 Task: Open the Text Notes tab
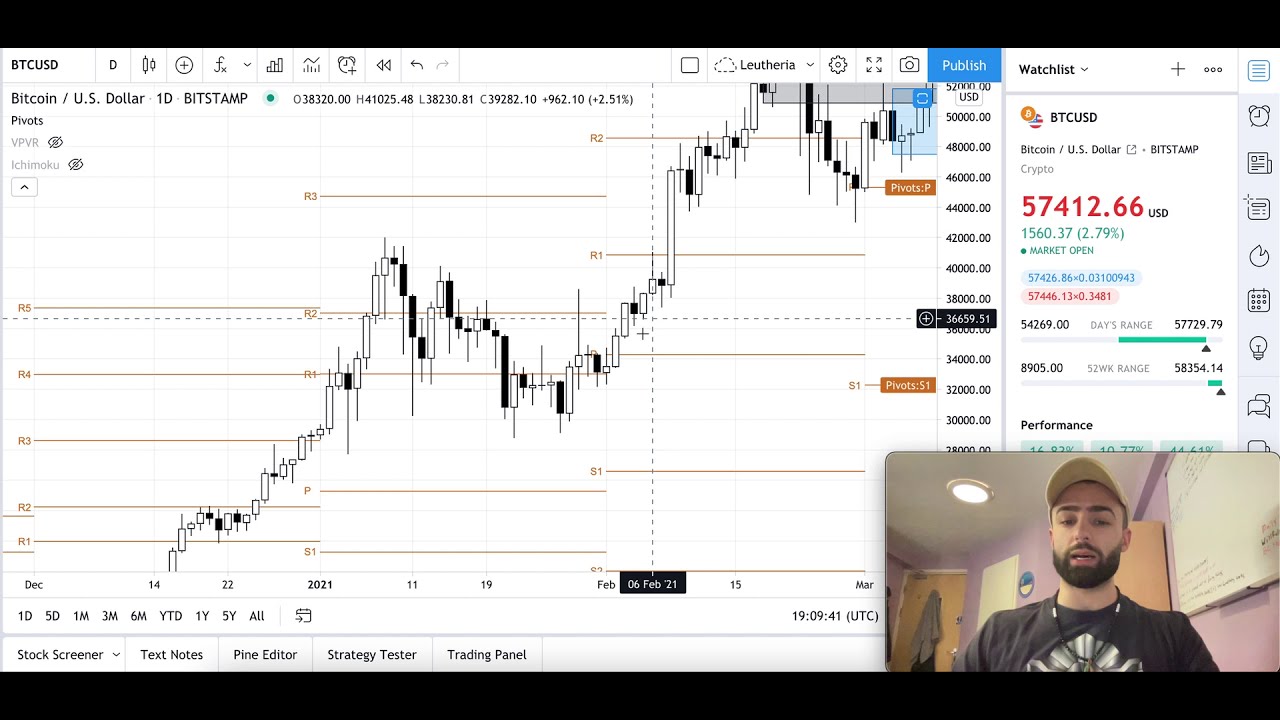[x=172, y=655]
